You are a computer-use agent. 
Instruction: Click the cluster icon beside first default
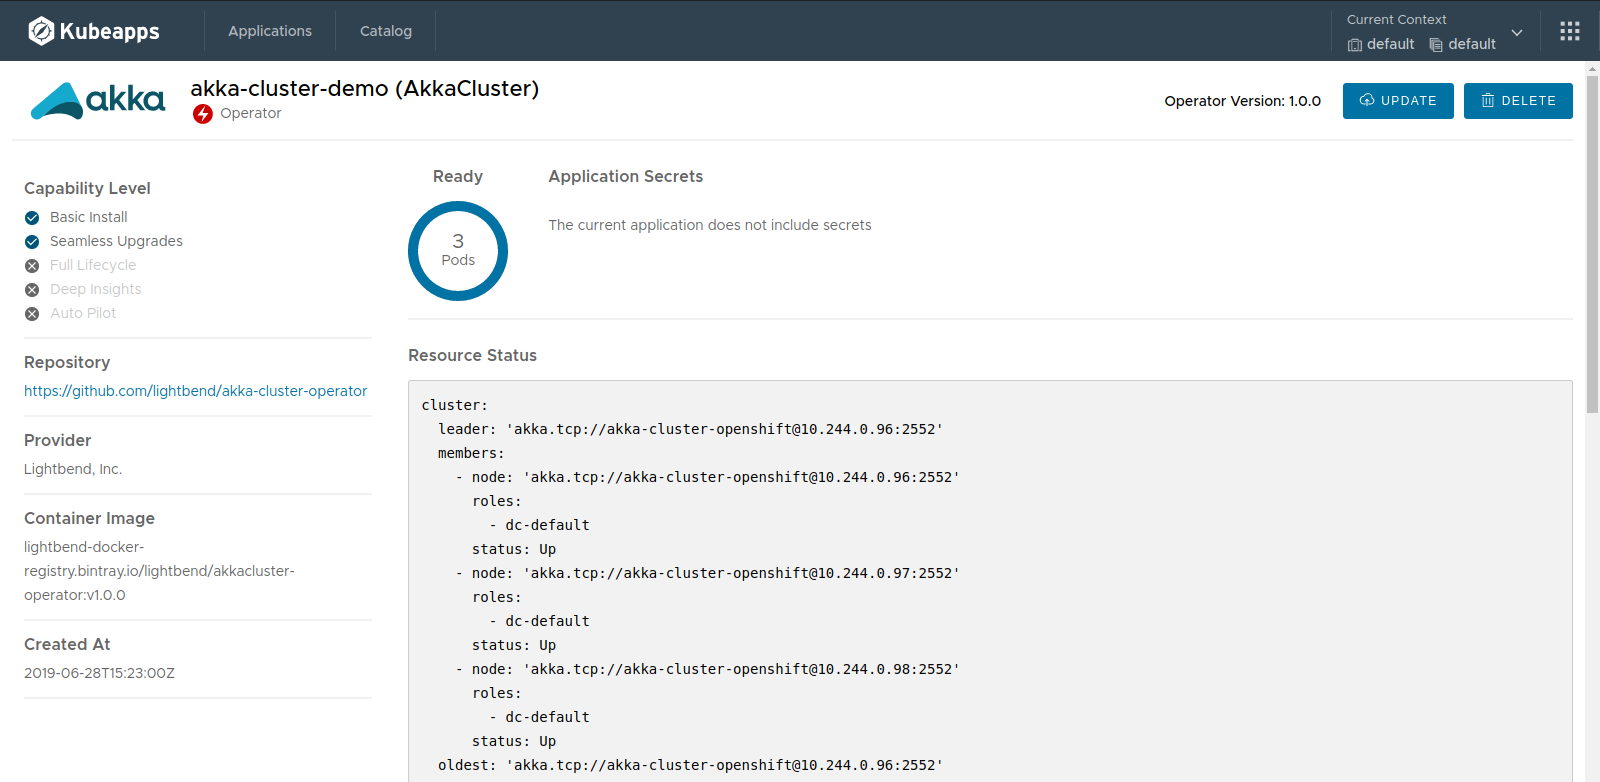click(x=1355, y=45)
